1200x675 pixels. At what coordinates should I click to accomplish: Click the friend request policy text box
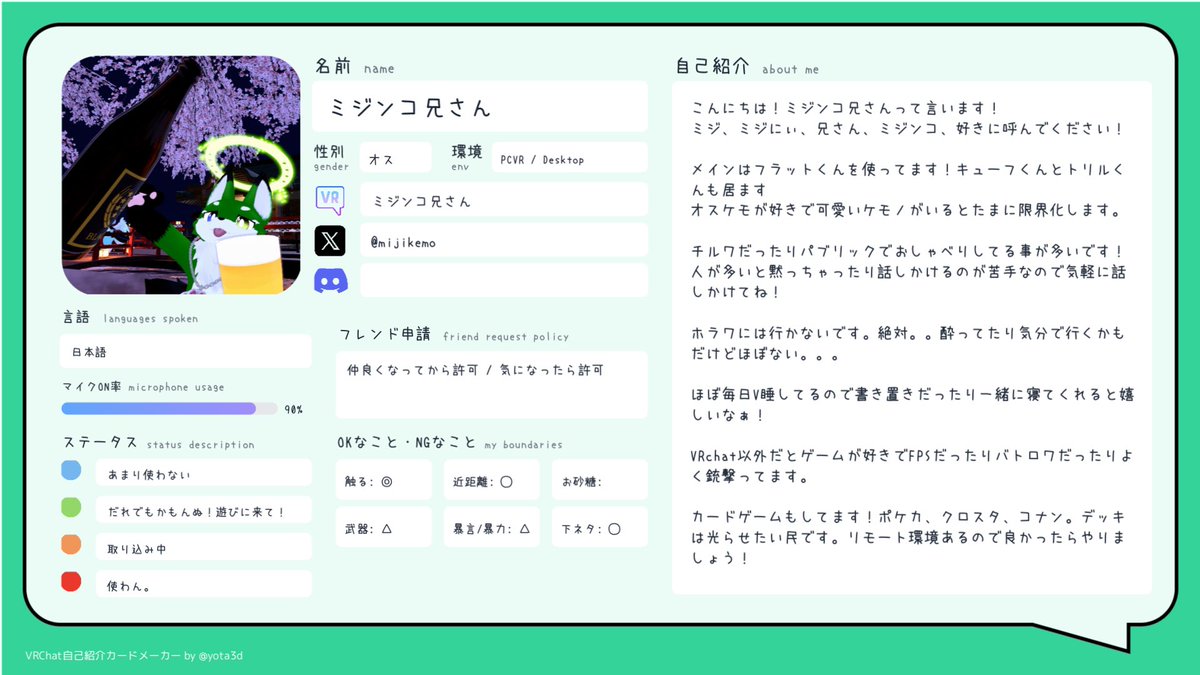(x=491, y=384)
